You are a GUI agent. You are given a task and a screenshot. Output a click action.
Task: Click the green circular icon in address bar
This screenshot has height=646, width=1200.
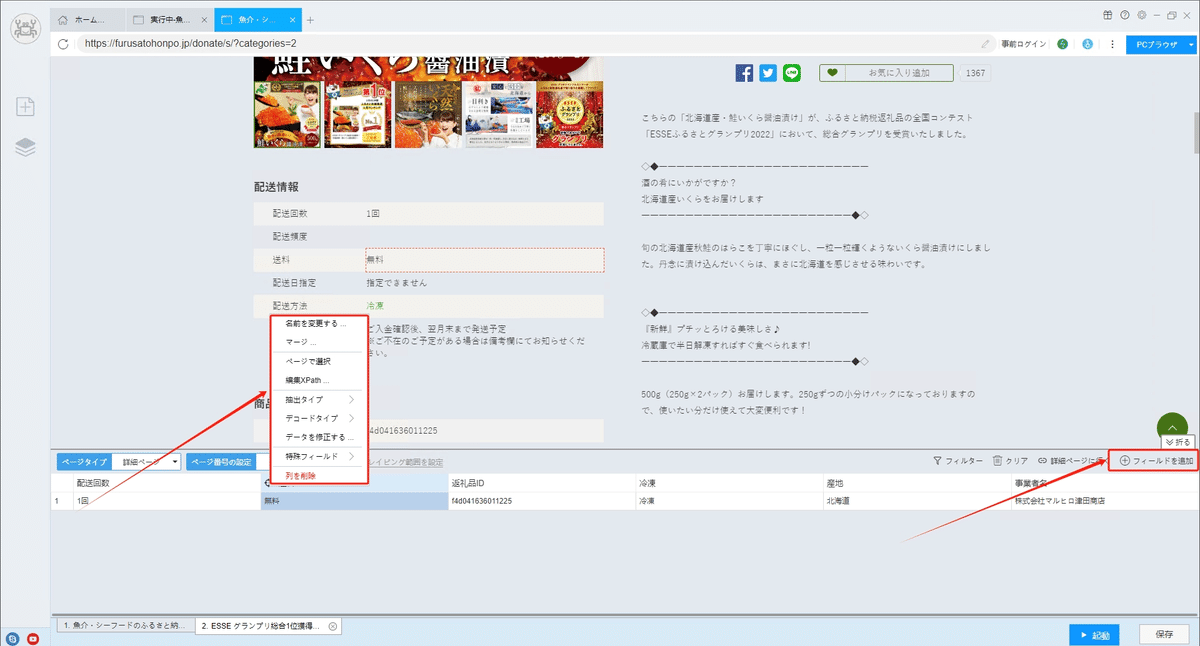[x=1063, y=44]
